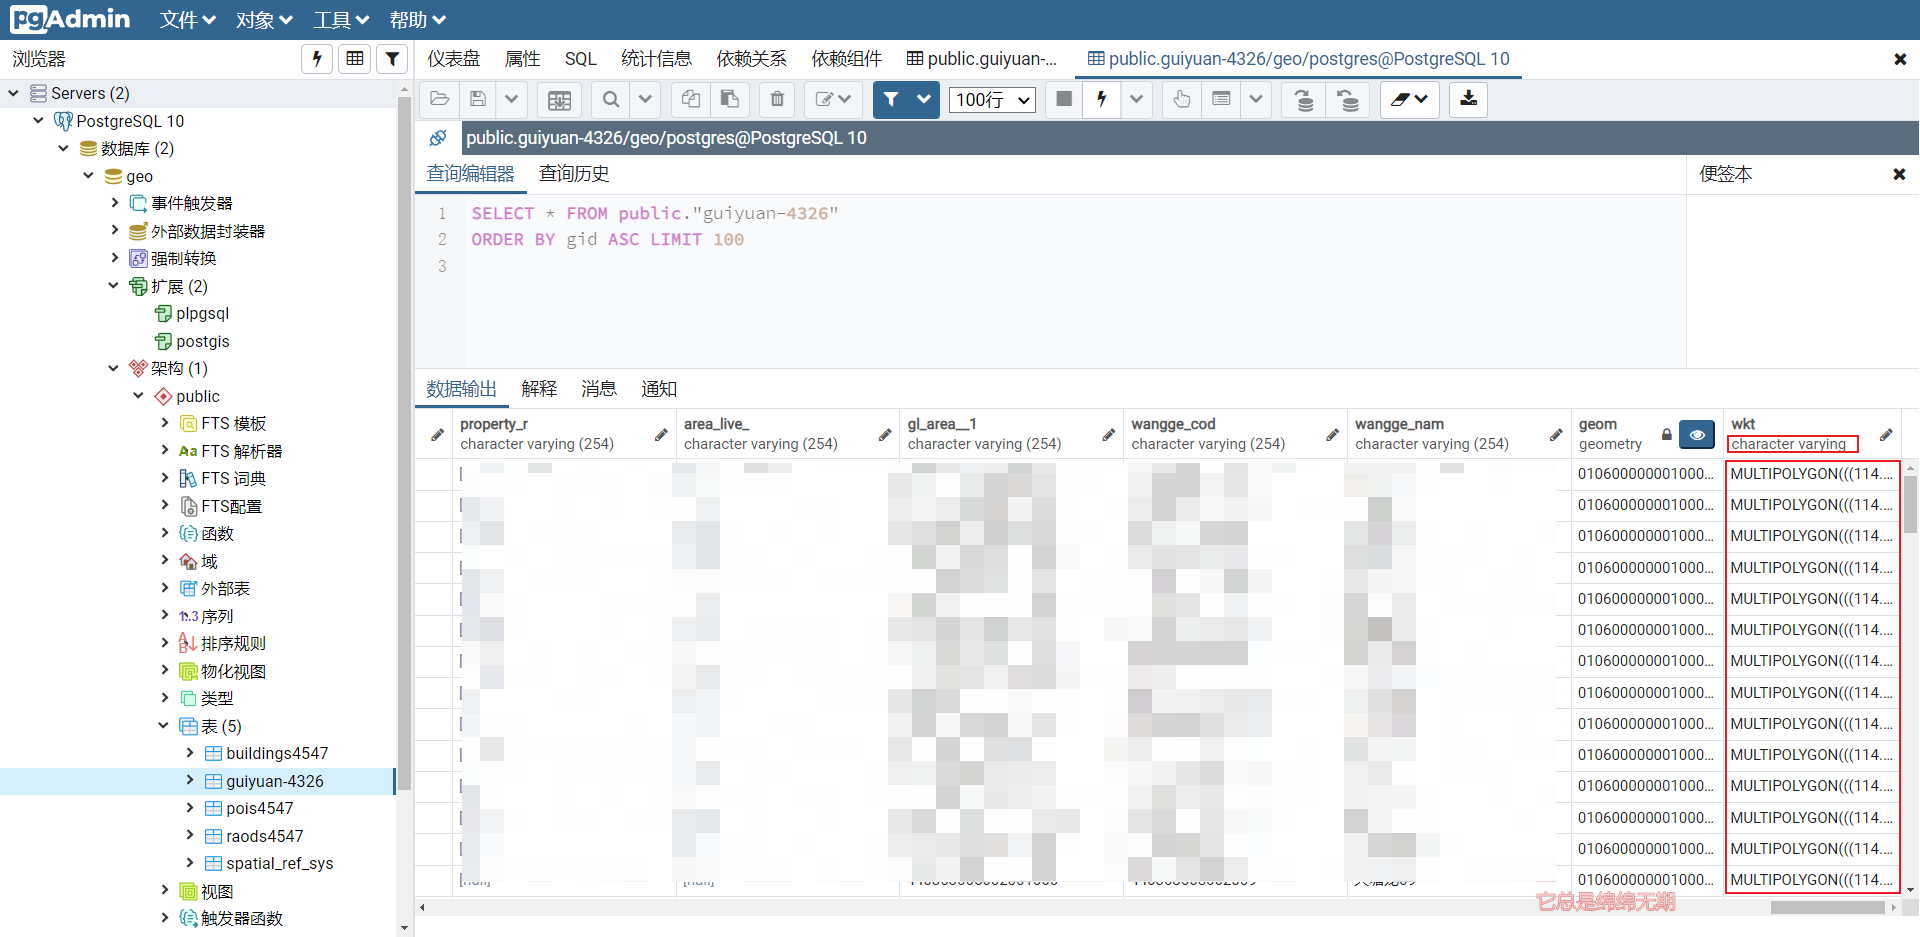Click the list view toolbar icon
The height and width of the screenshot is (937, 1920).
1221,99
